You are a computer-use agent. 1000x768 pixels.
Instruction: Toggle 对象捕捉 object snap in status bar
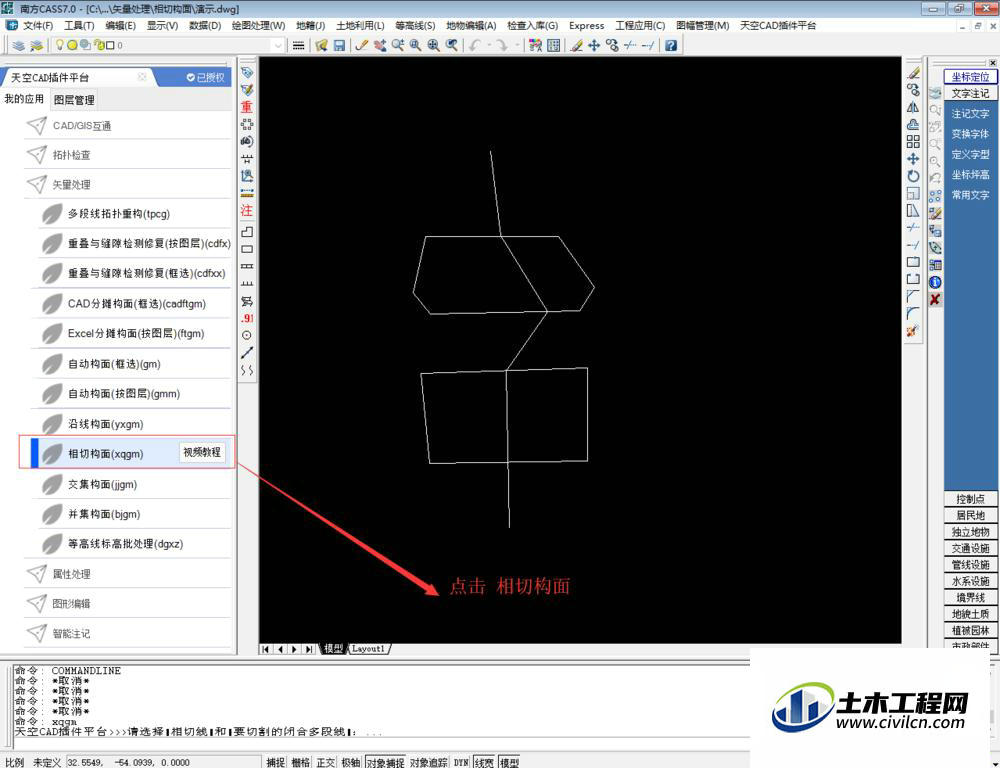(x=385, y=762)
